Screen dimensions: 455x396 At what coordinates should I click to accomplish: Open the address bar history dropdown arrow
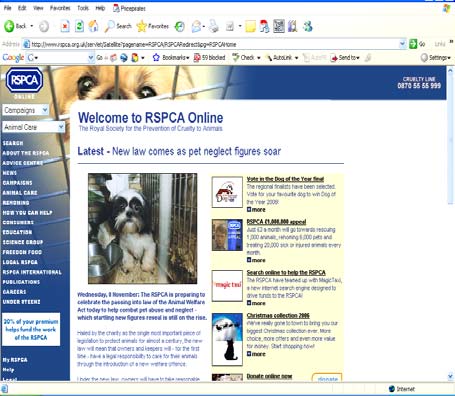click(402, 44)
